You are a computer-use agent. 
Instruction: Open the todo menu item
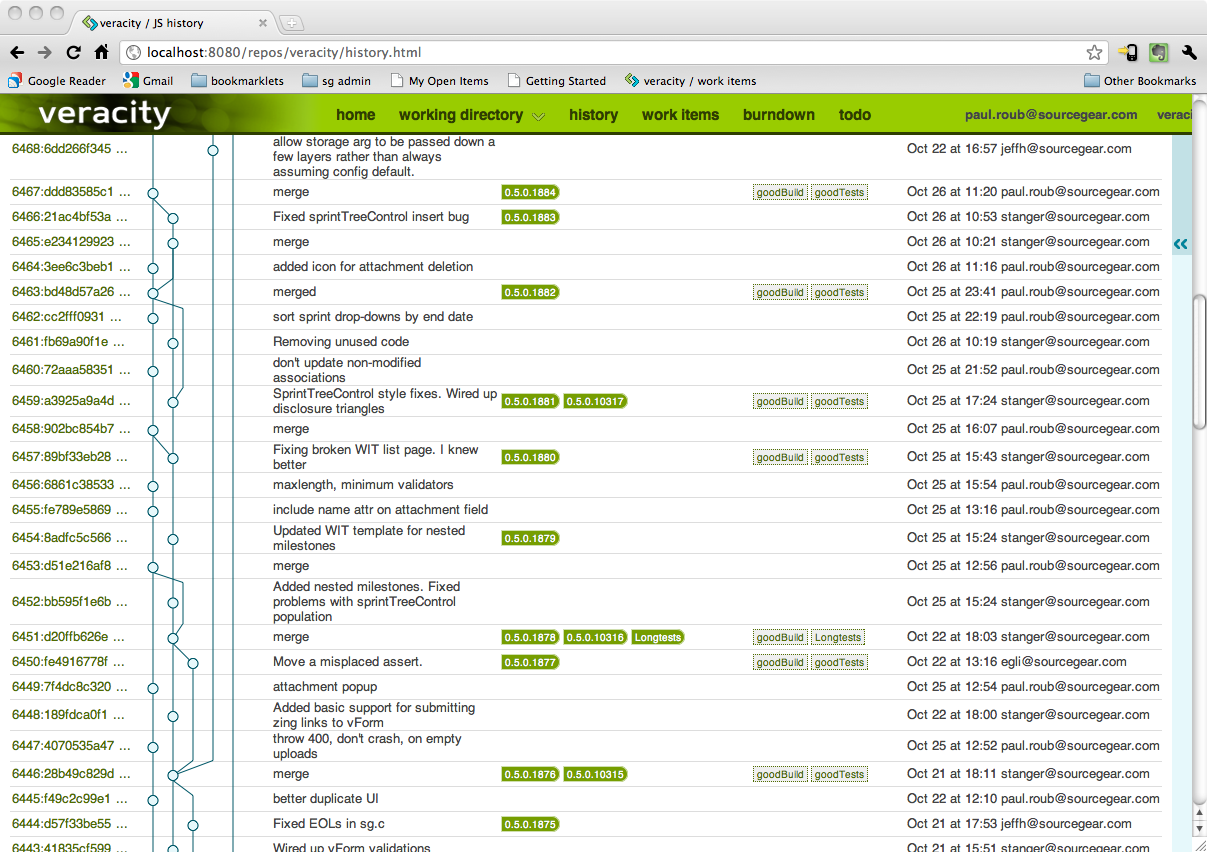(x=855, y=115)
